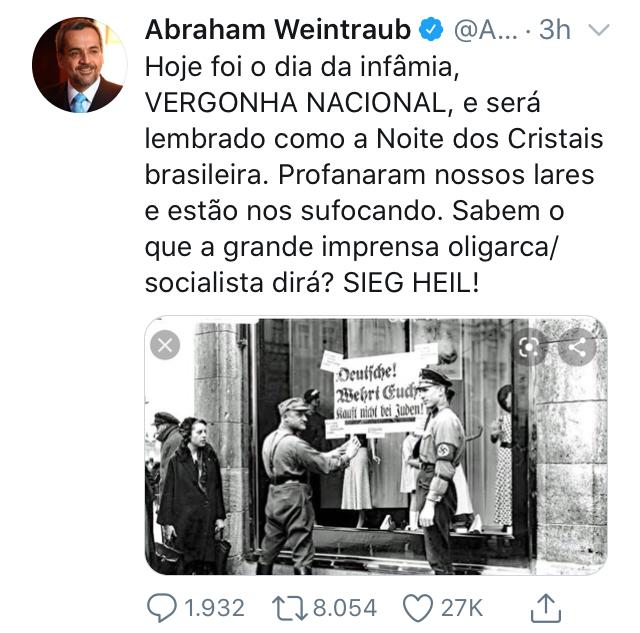
Task: Like the tweet with the heart icon
Action: [418, 608]
